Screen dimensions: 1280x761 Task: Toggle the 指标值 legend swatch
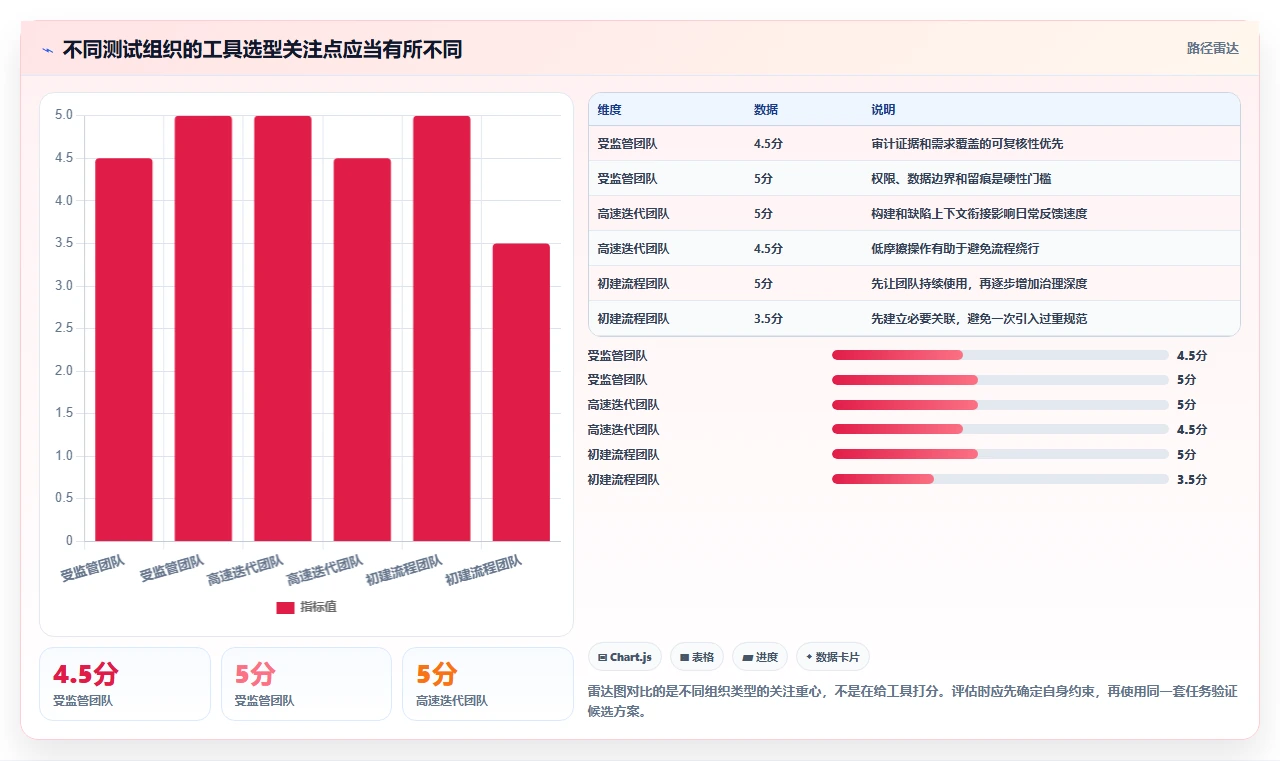point(285,607)
